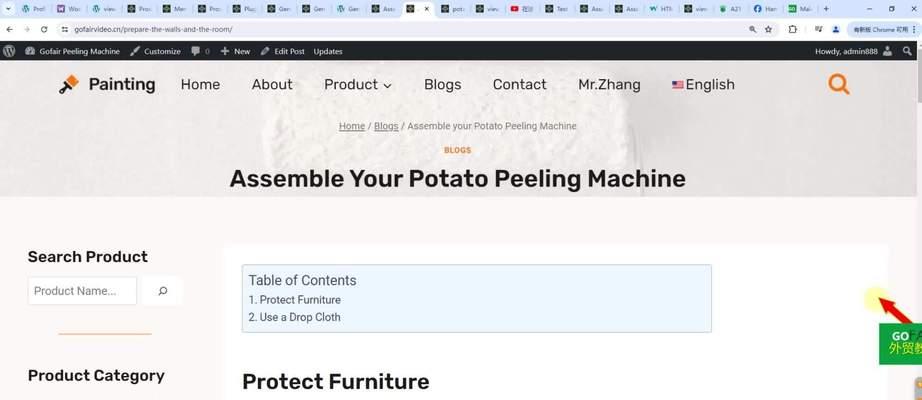Expand the Product dropdown menu
922x400 pixels.
pyautogui.click(x=358, y=85)
